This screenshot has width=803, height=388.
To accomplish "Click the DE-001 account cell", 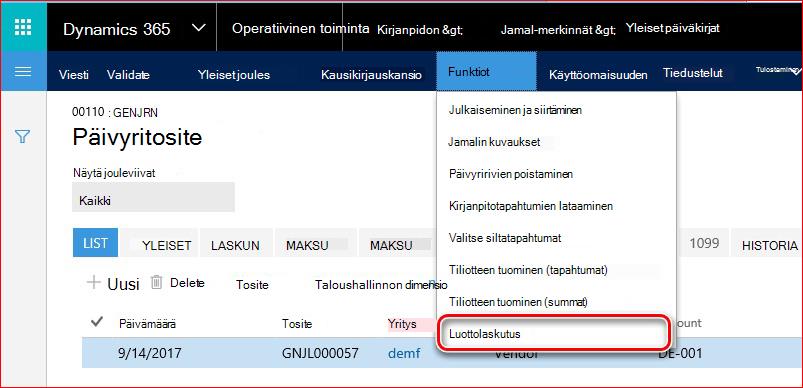I will pos(680,353).
